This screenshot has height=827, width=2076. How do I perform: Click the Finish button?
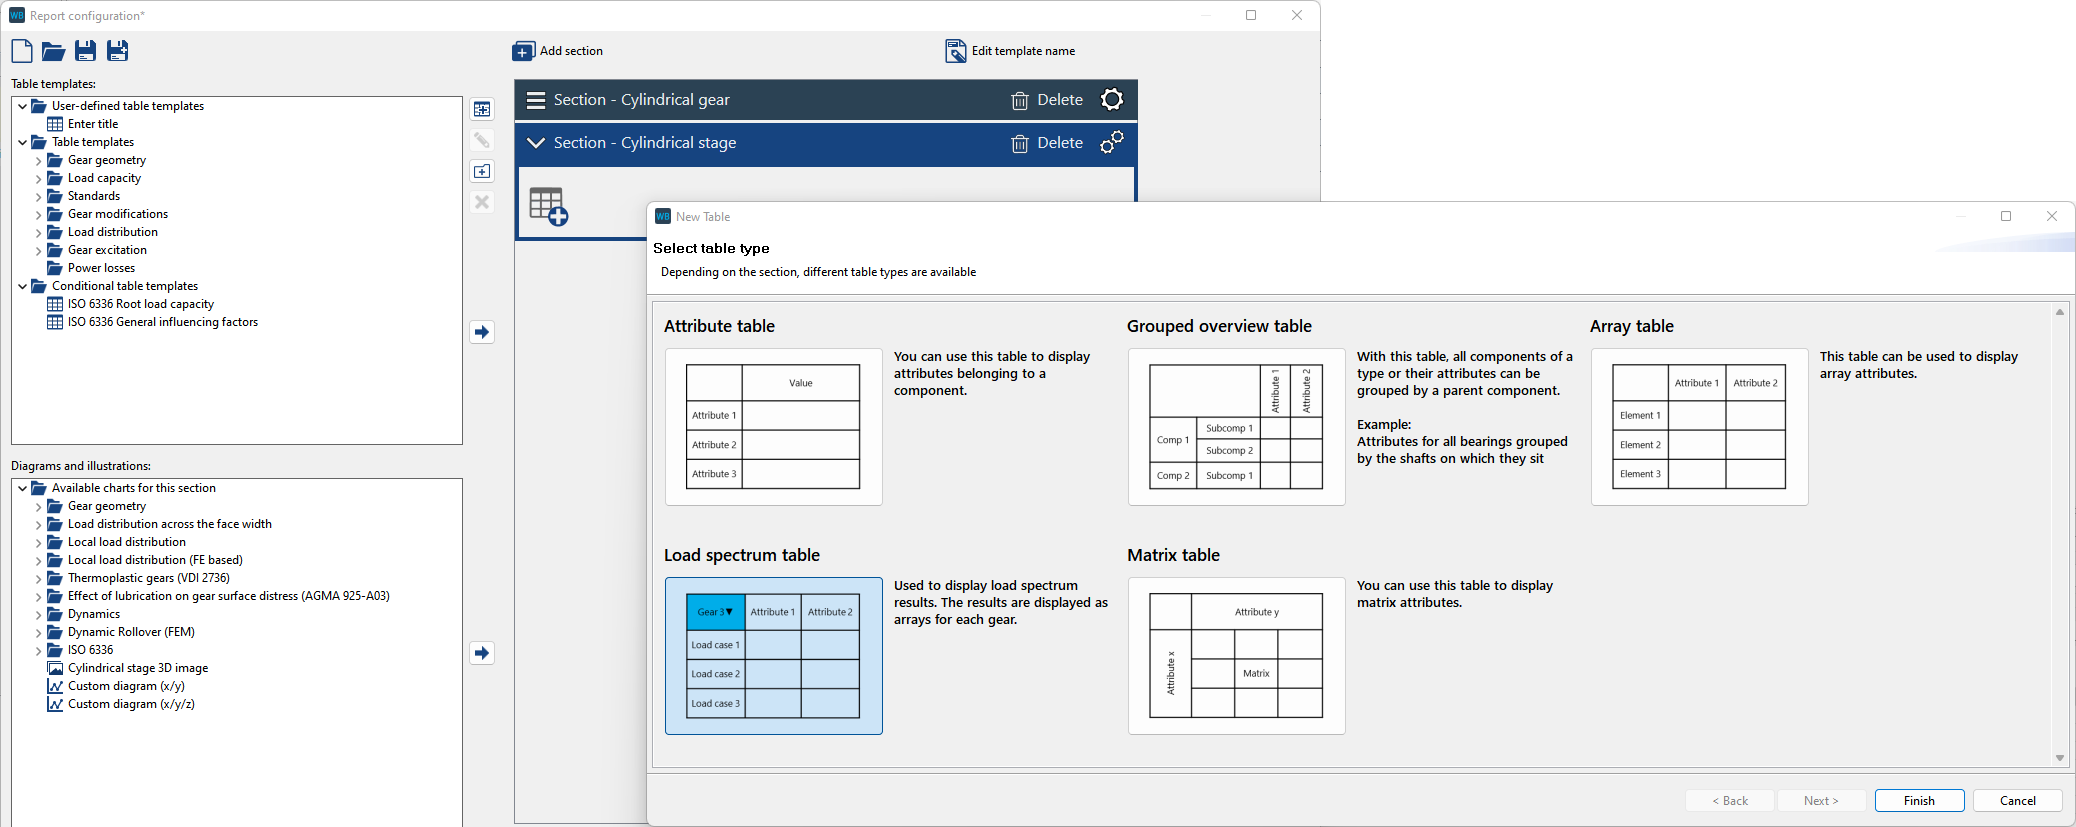click(x=1918, y=801)
